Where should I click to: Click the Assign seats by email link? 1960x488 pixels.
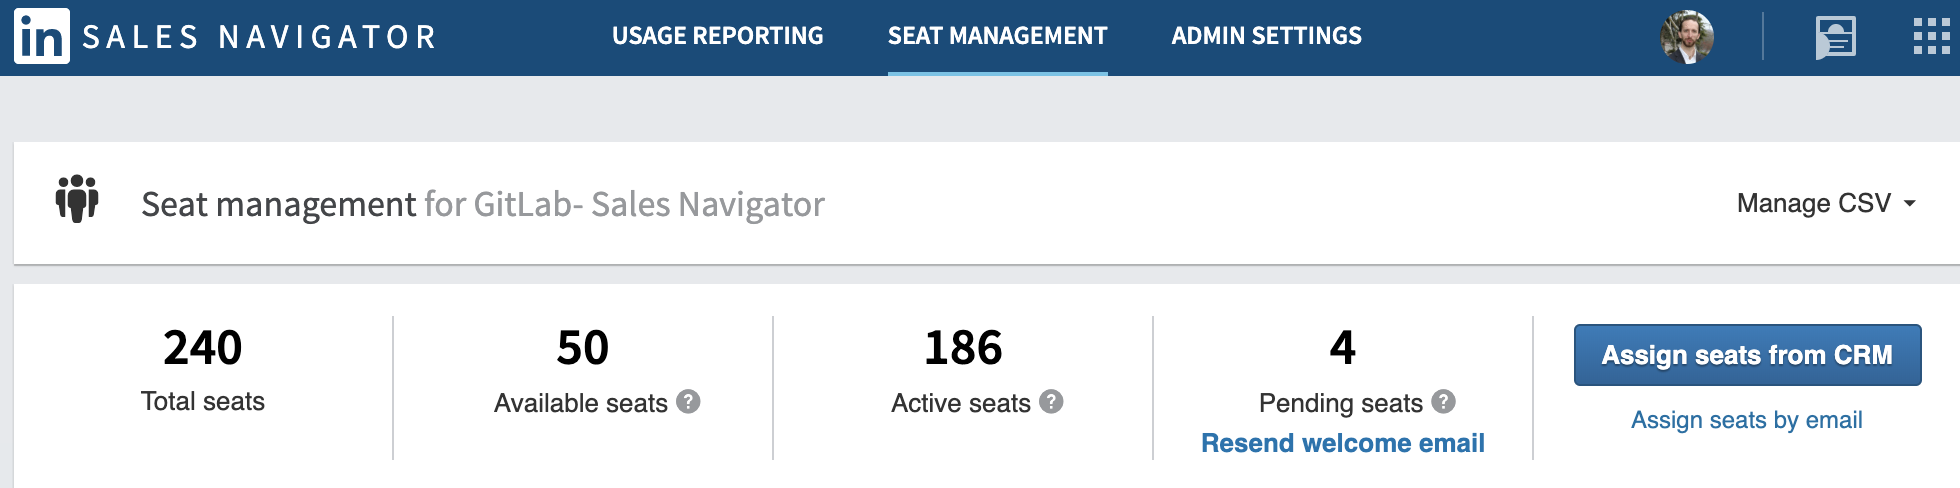click(1747, 420)
